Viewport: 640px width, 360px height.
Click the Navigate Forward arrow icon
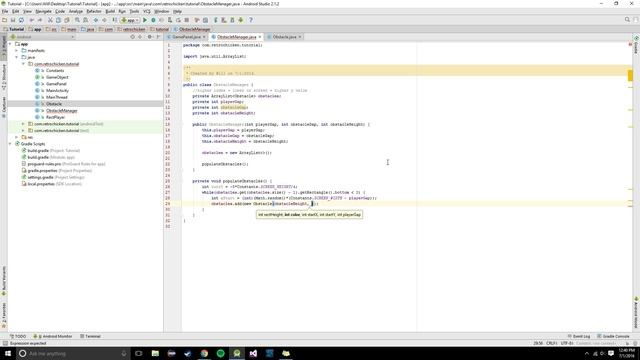point(104,20)
